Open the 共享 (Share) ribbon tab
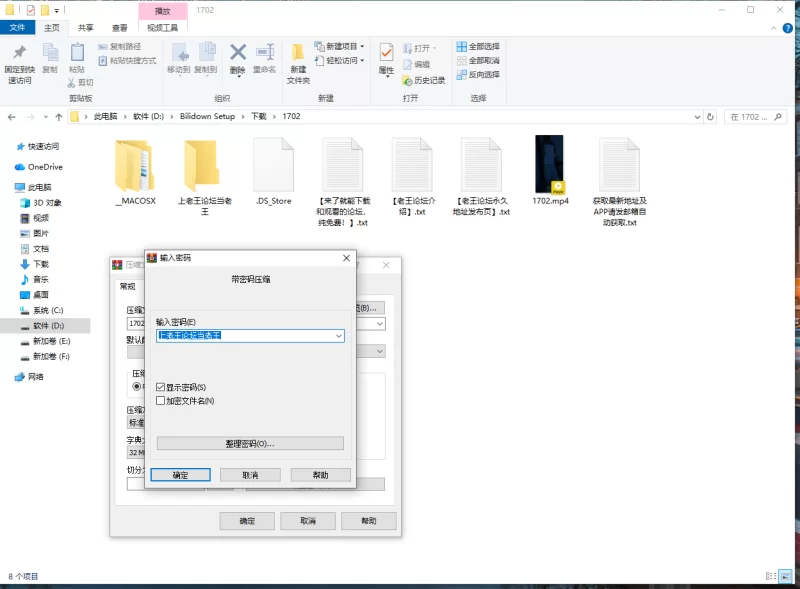This screenshot has width=800, height=589. click(86, 28)
